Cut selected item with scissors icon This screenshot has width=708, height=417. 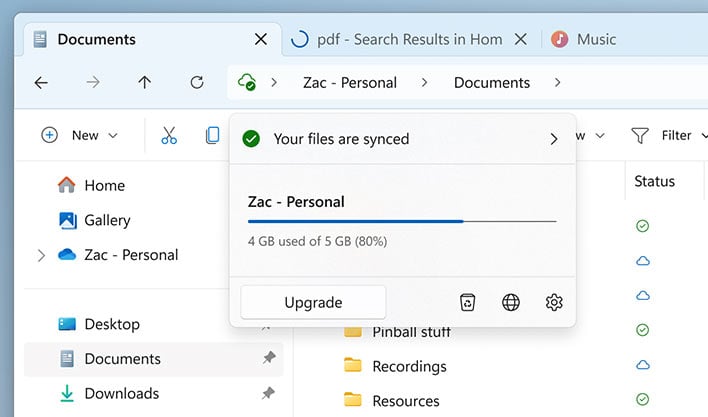(x=169, y=135)
